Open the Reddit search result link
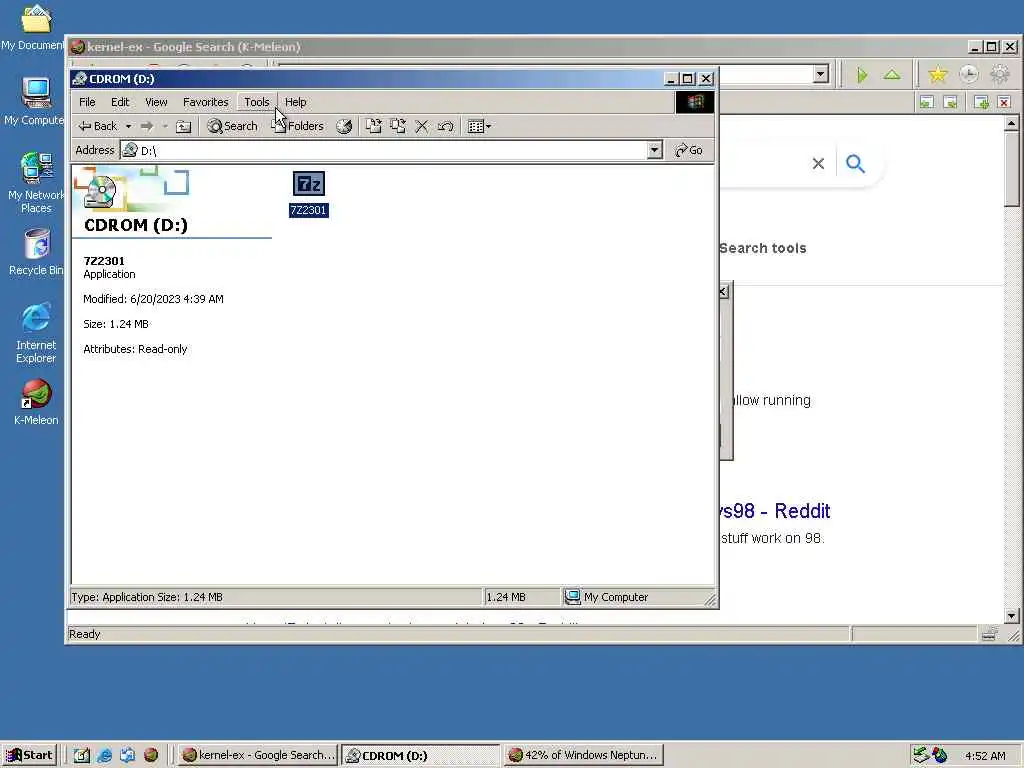This screenshot has height=768, width=1024. 775,511
